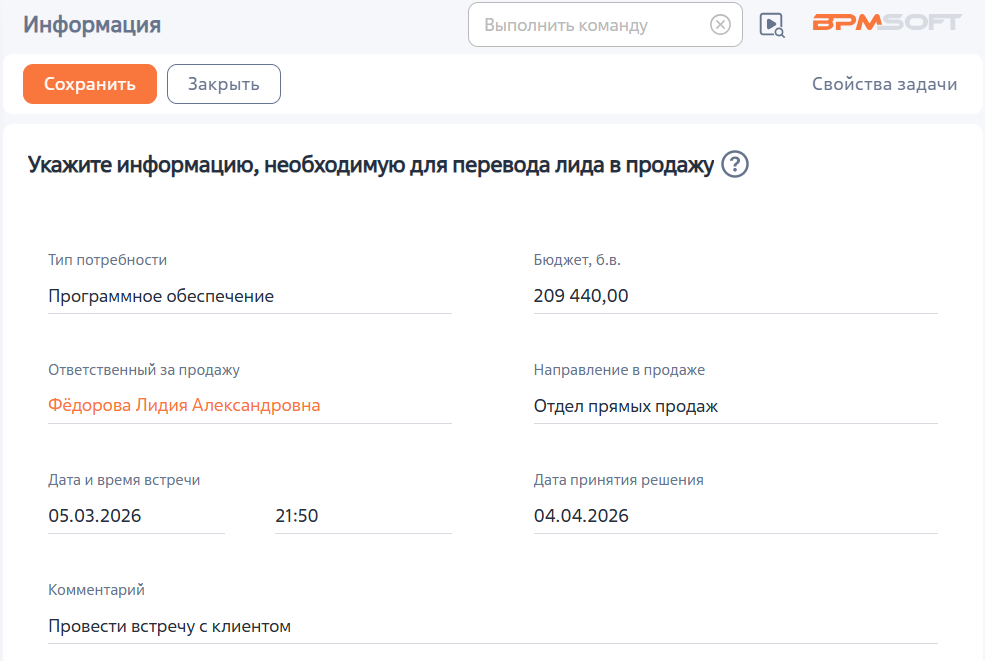
Task: Edit the Бюджет value 209 440,00
Action: click(x=736, y=296)
